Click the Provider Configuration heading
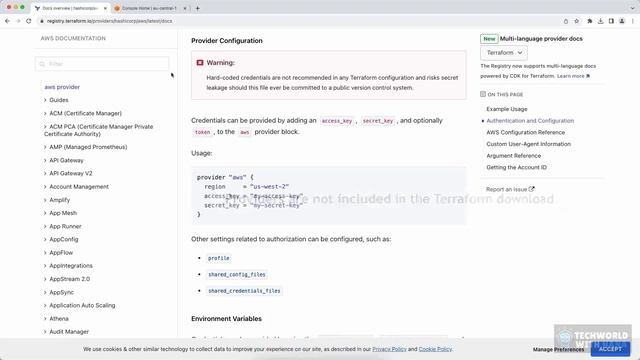Screen dimensions: 640x360 [227, 41]
